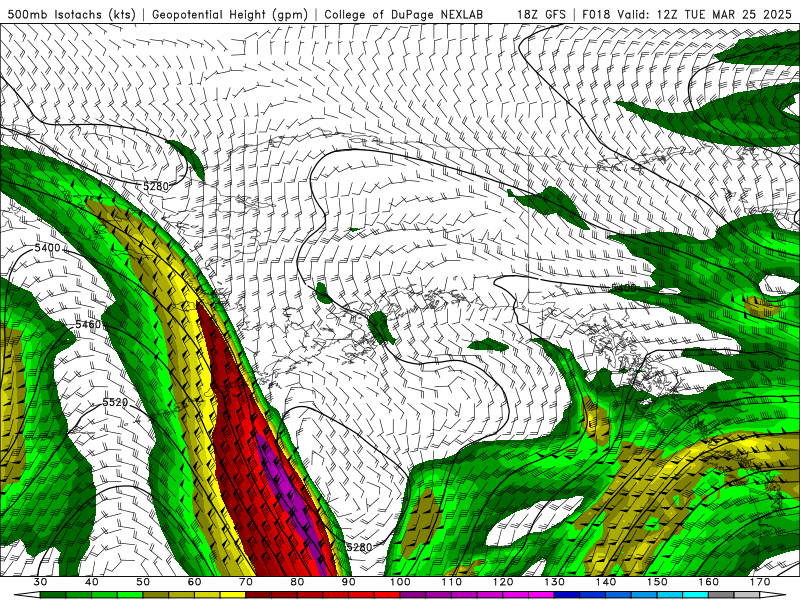
Task: Click the 50 value on the color scale
Action: tap(143, 582)
